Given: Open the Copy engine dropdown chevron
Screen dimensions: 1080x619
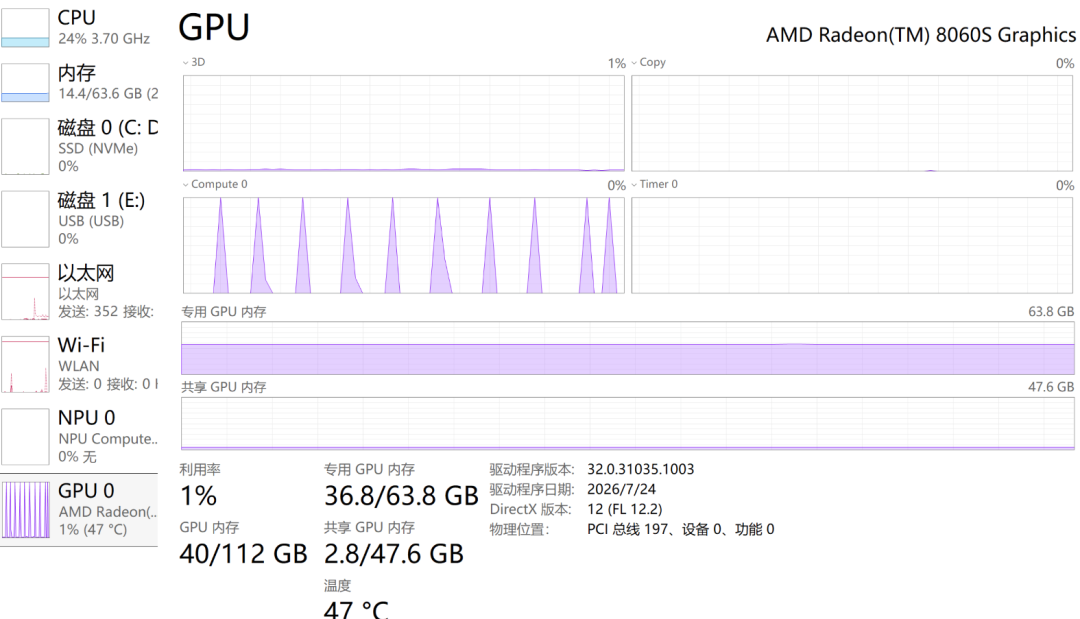Looking at the screenshot, I should tap(634, 63).
